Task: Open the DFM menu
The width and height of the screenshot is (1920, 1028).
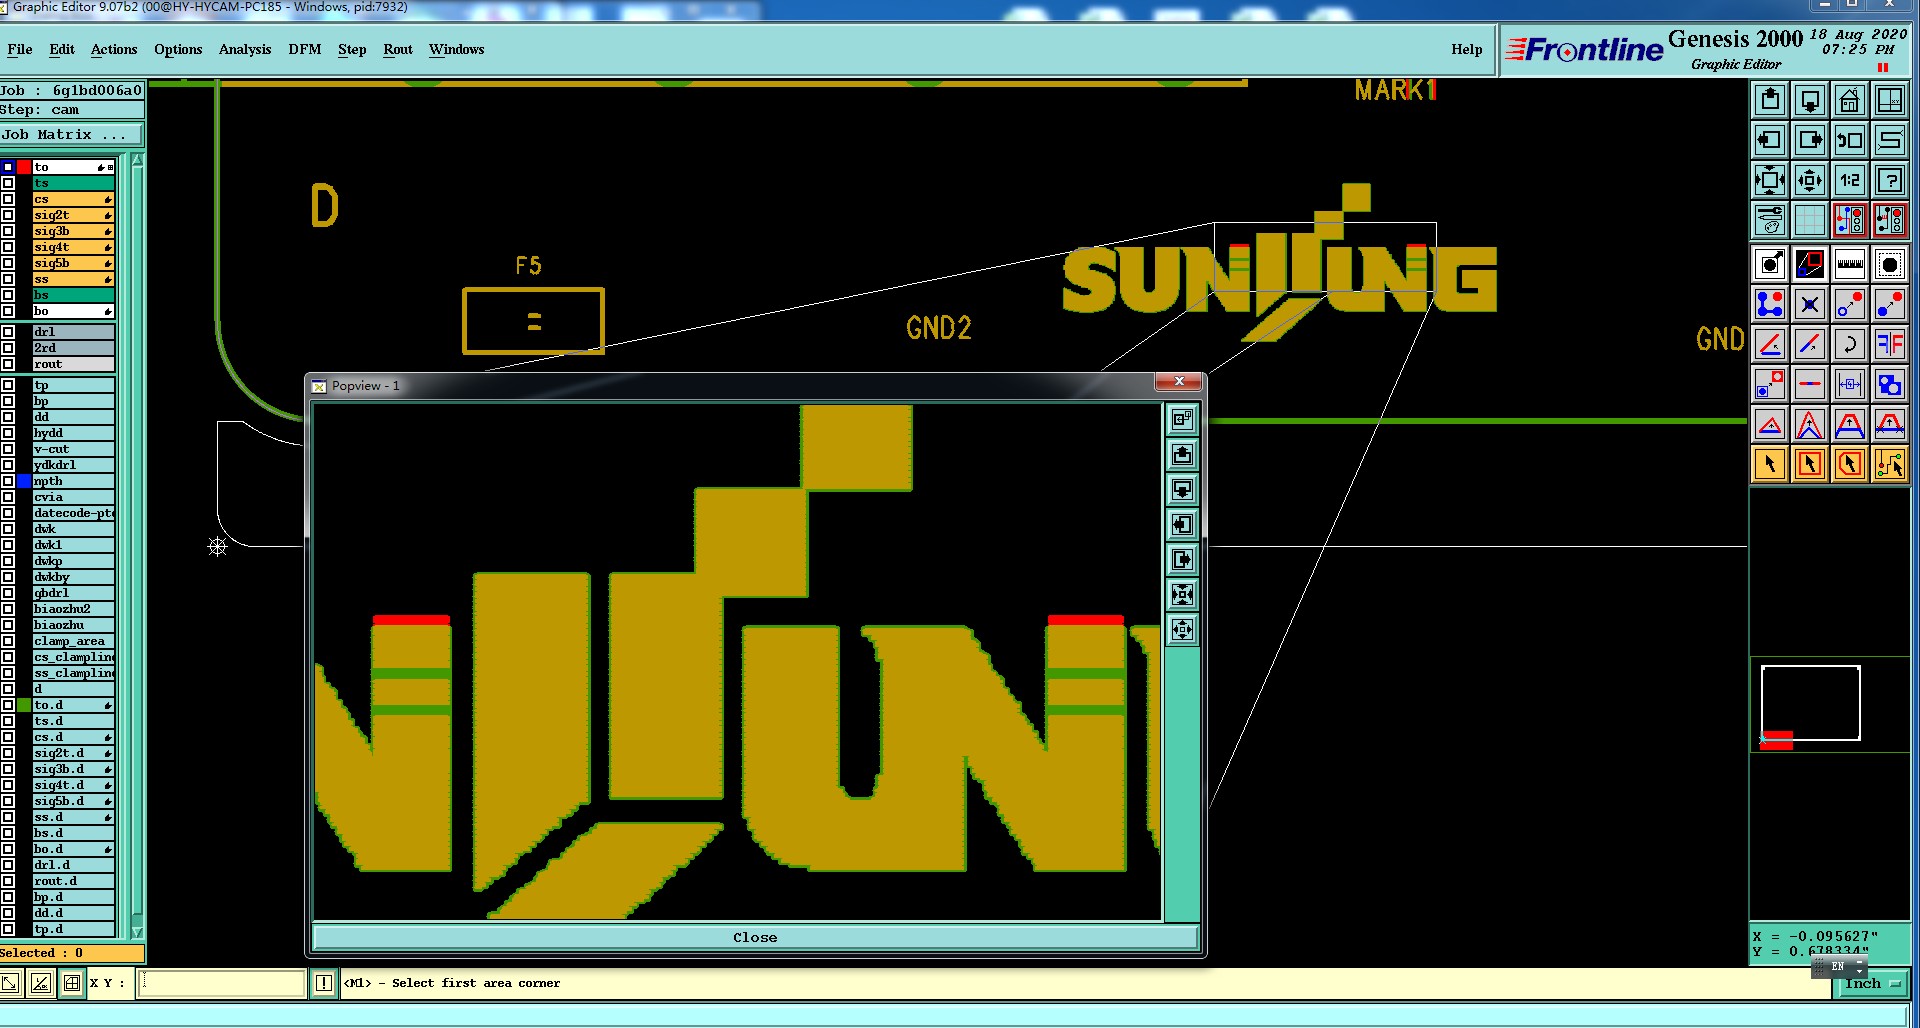Action: (305, 49)
